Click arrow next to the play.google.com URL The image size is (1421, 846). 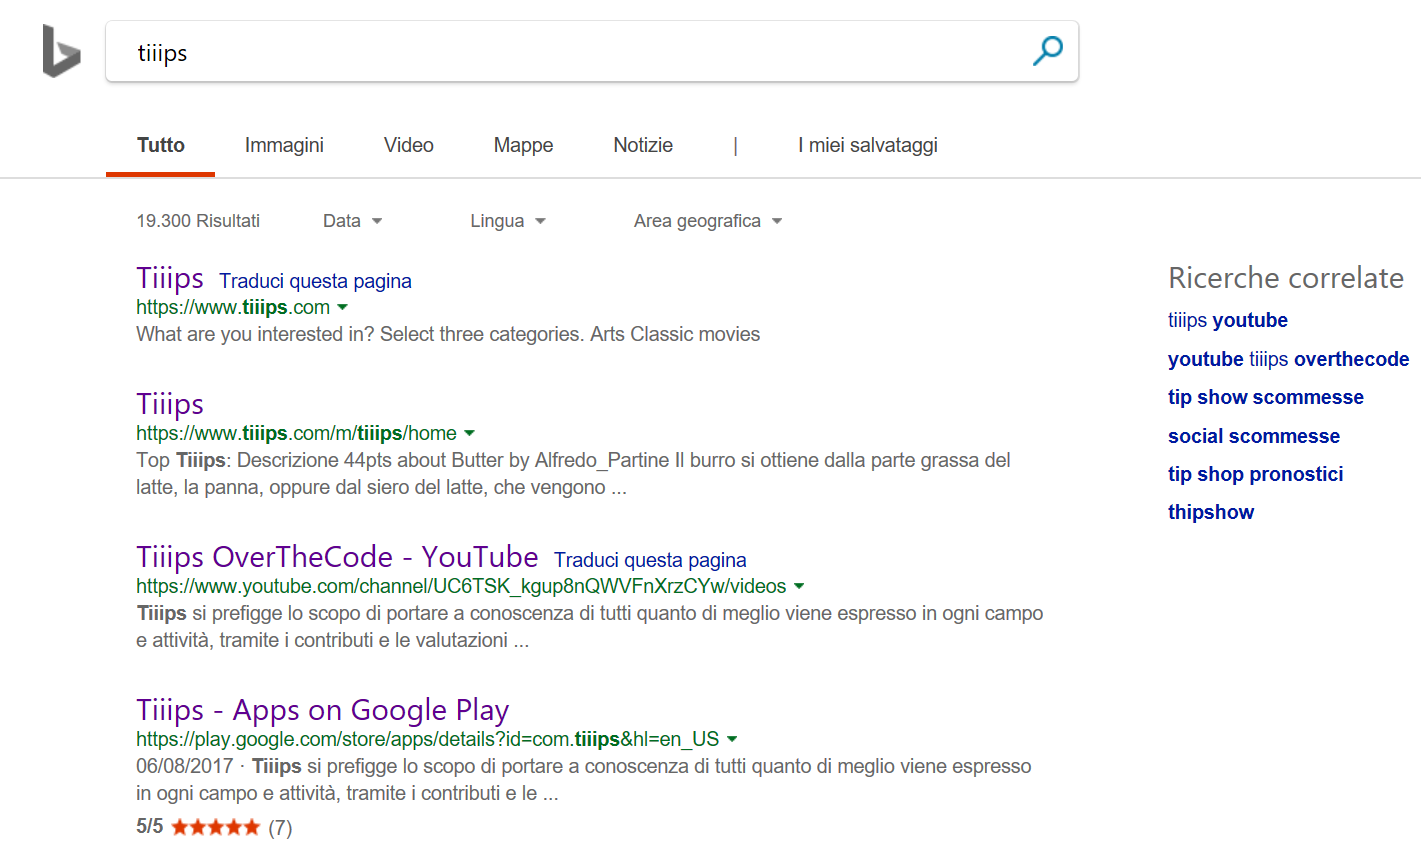[732, 739]
